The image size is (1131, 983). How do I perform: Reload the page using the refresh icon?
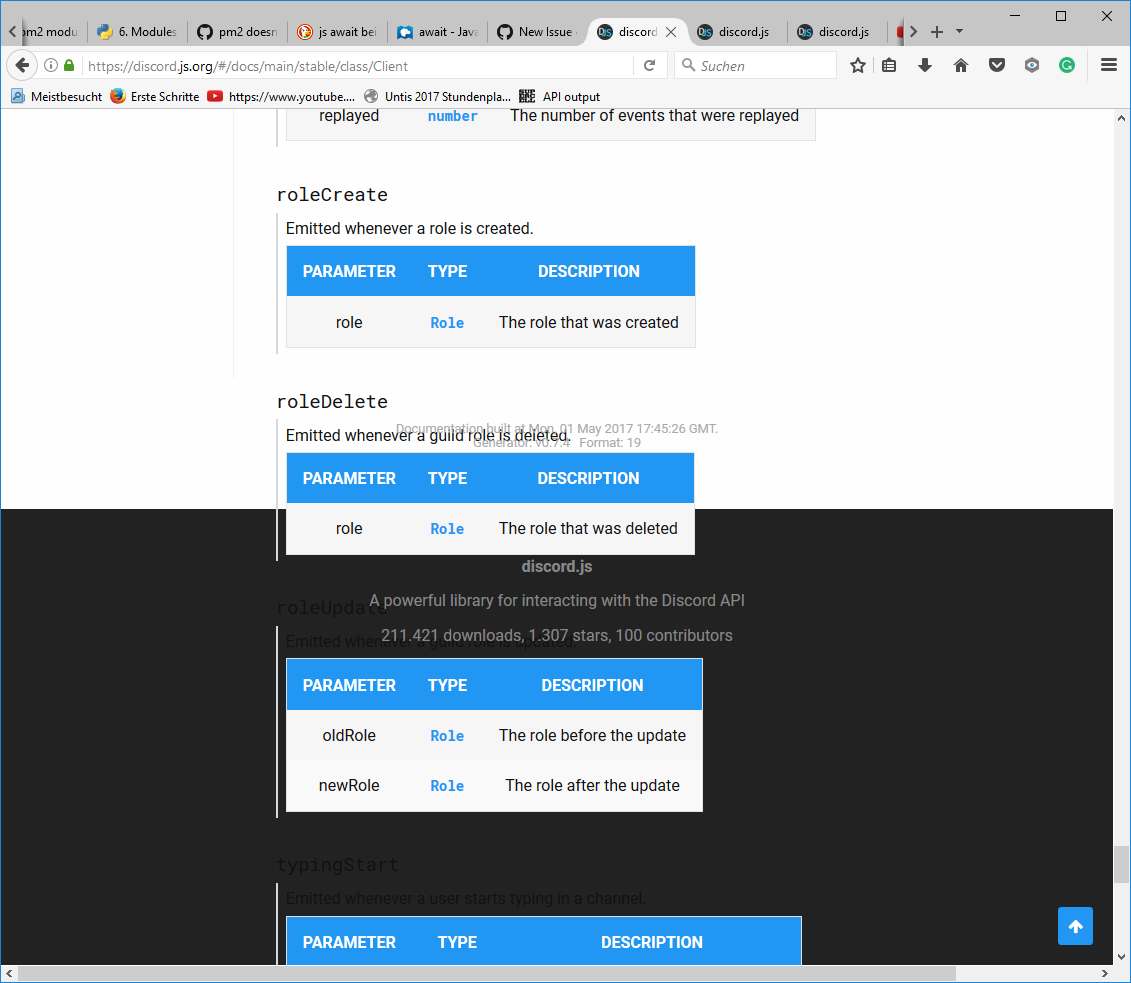coord(649,65)
